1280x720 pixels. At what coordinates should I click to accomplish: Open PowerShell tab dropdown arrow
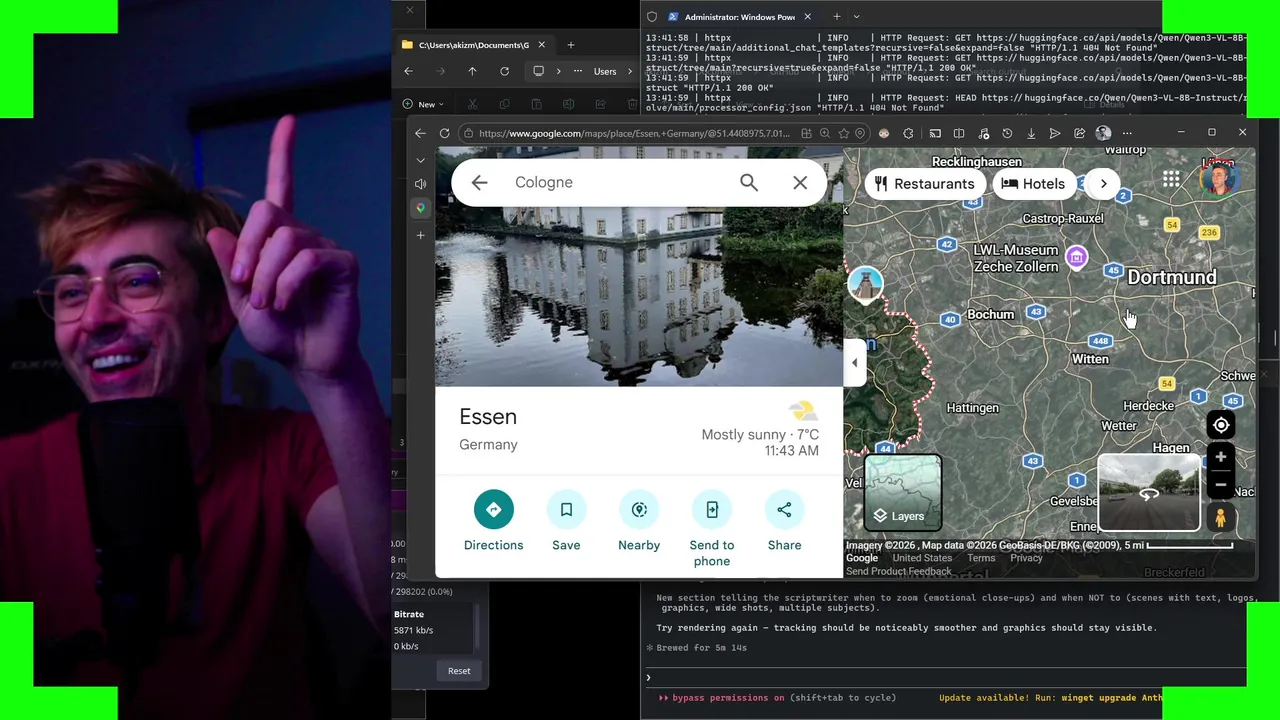pos(856,16)
